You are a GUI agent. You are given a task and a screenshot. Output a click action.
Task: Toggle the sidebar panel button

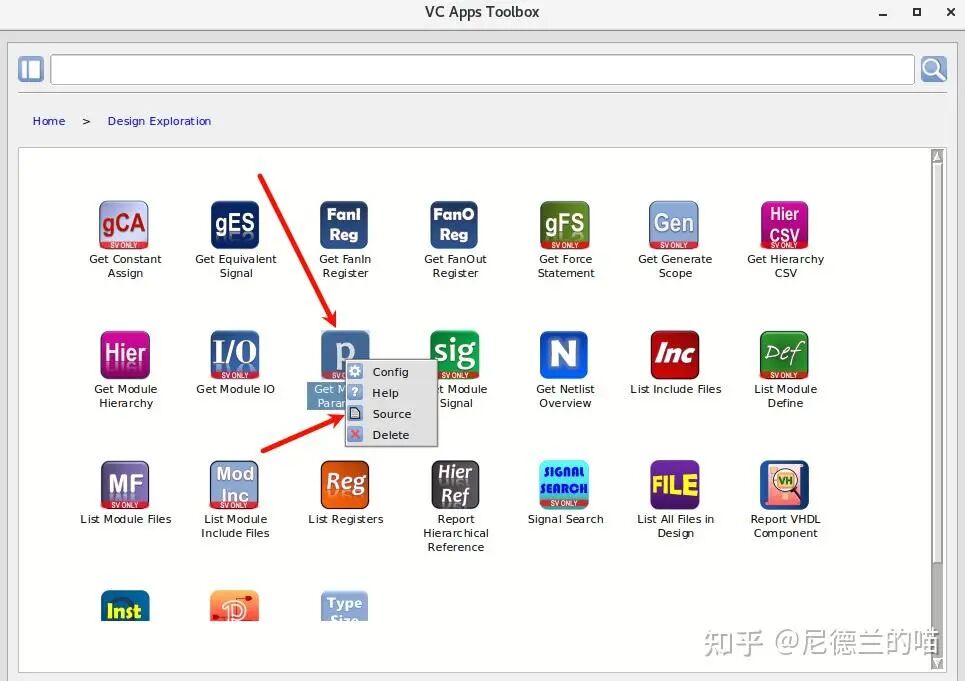[31, 69]
